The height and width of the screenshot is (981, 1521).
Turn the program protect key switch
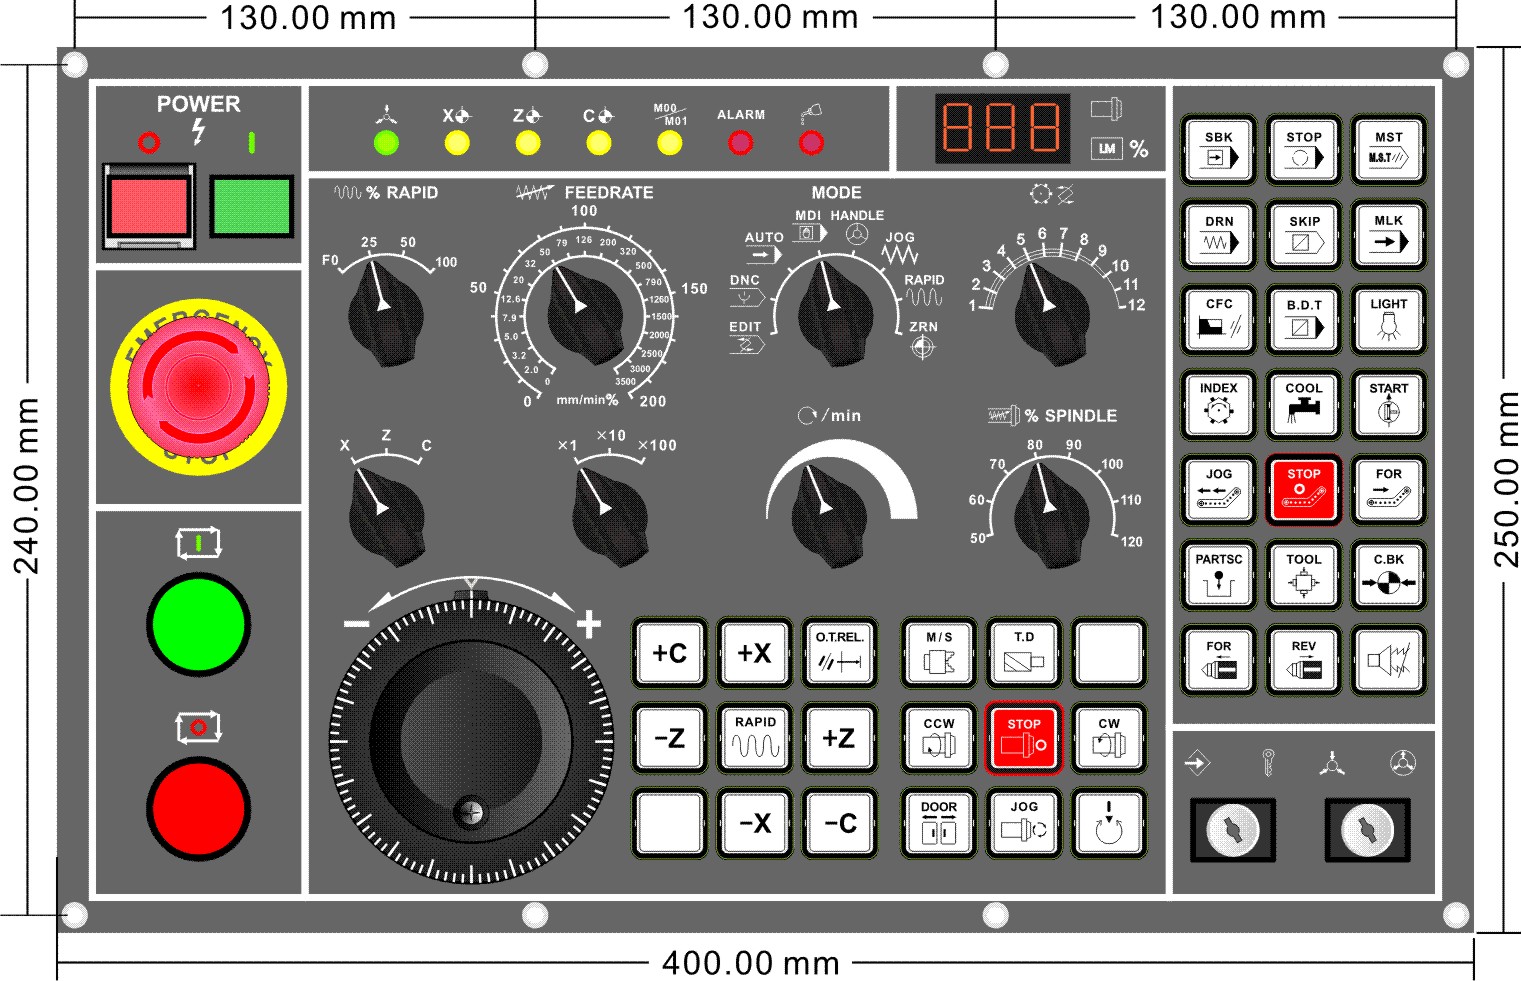1232,829
